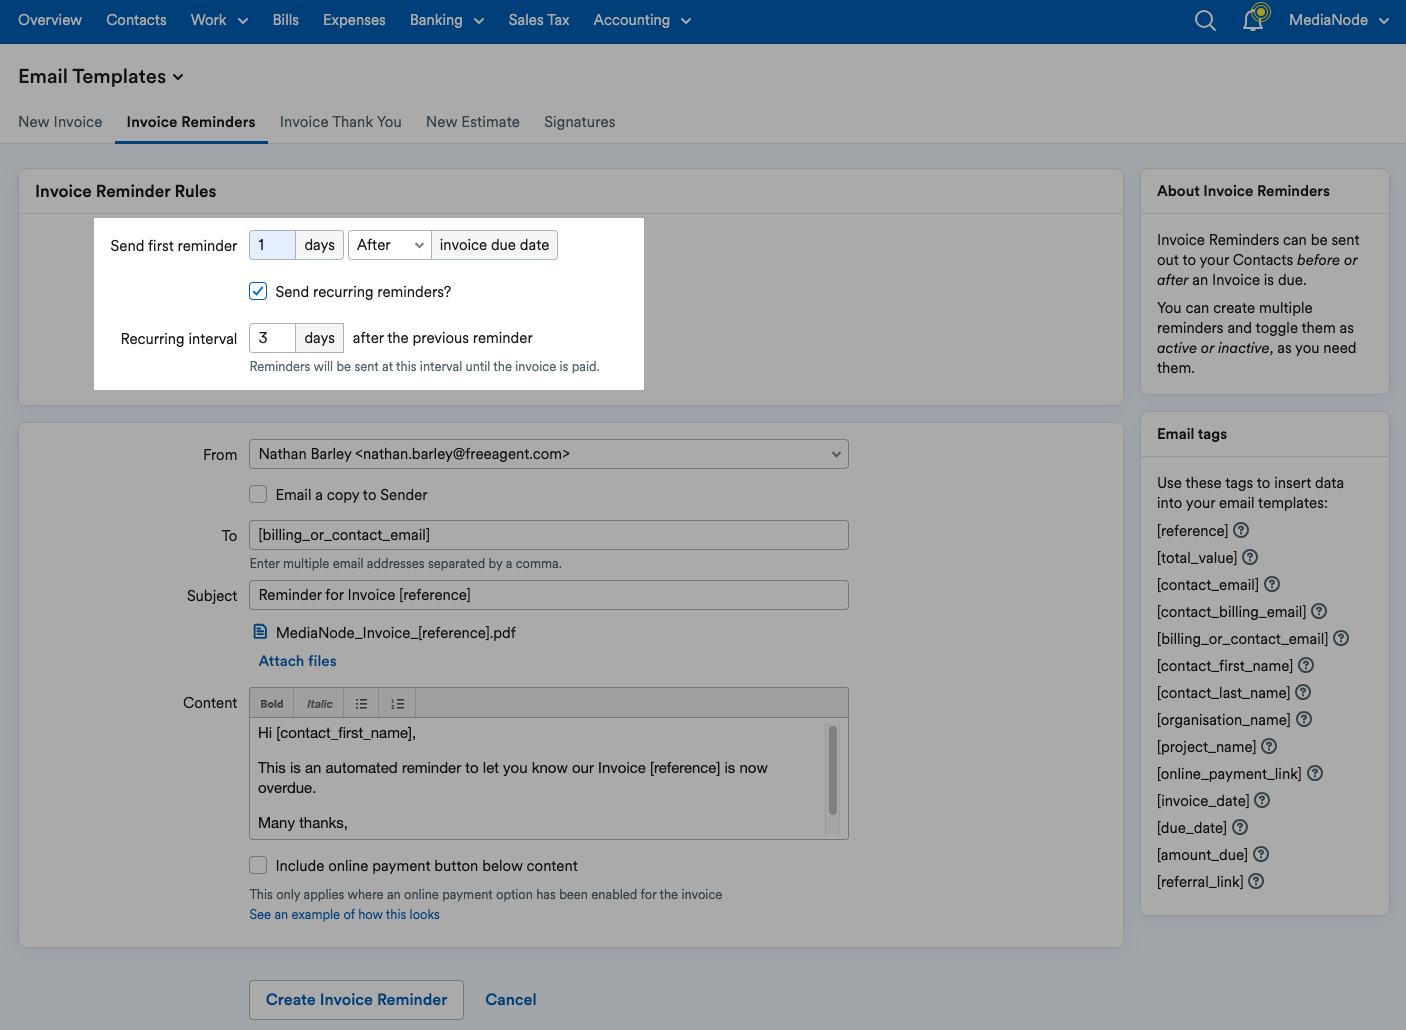
Task: Open help icon next to [contact_billing_email] tag
Action: point(1319,611)
